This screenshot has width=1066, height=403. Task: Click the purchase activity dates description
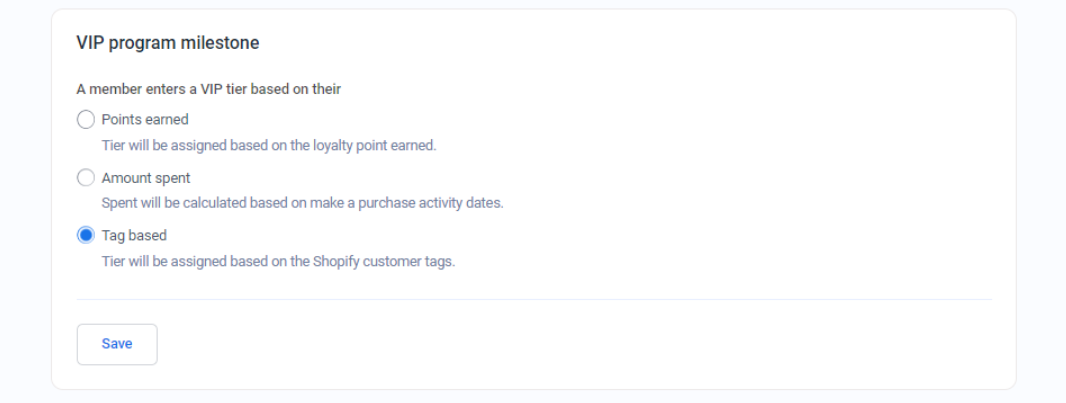302,203
